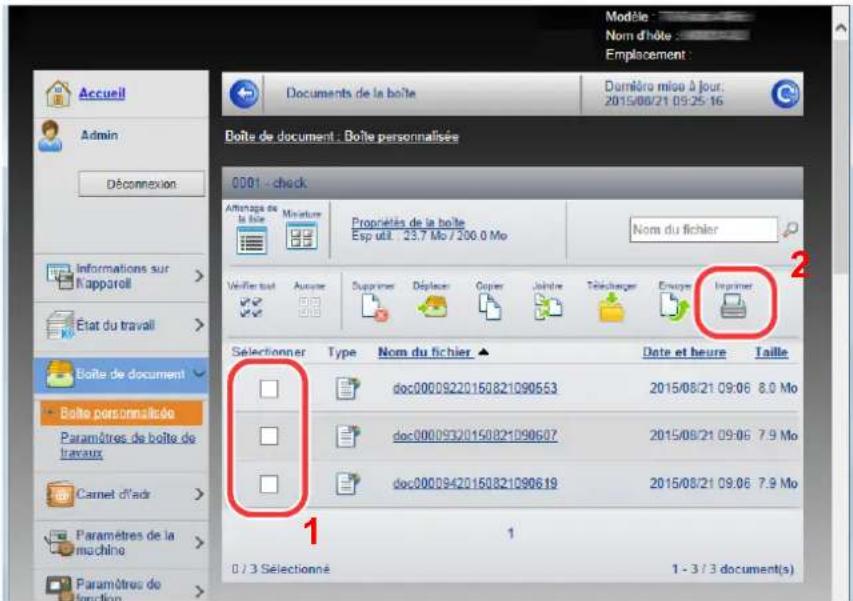Check the box for doc0000922015082109​0553
Image resolution: width=853 pixels, height=601 pixels.
pos(269,389)
